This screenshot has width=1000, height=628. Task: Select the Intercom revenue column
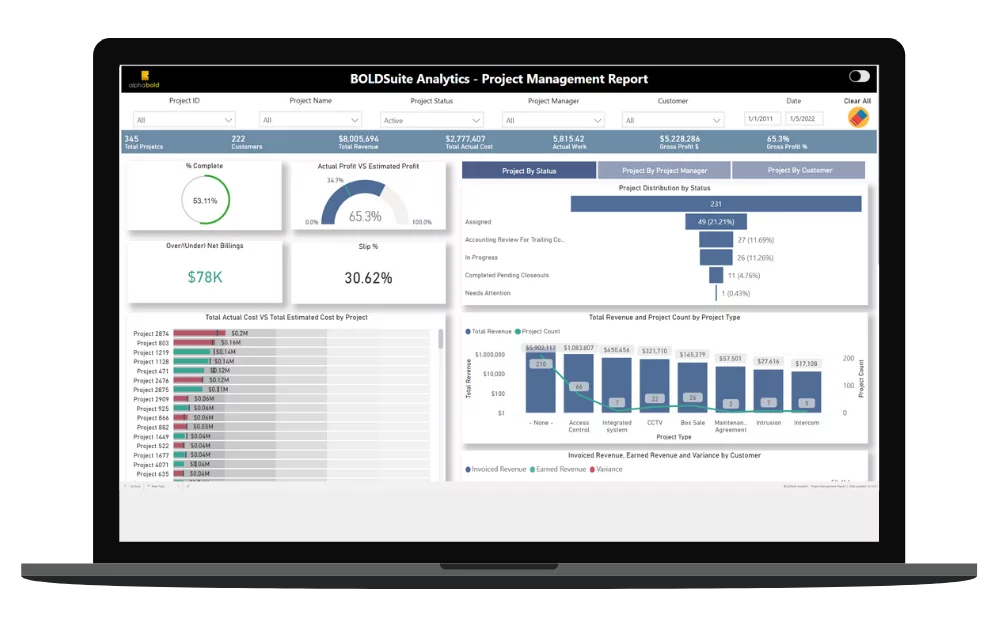pos(806,392)
